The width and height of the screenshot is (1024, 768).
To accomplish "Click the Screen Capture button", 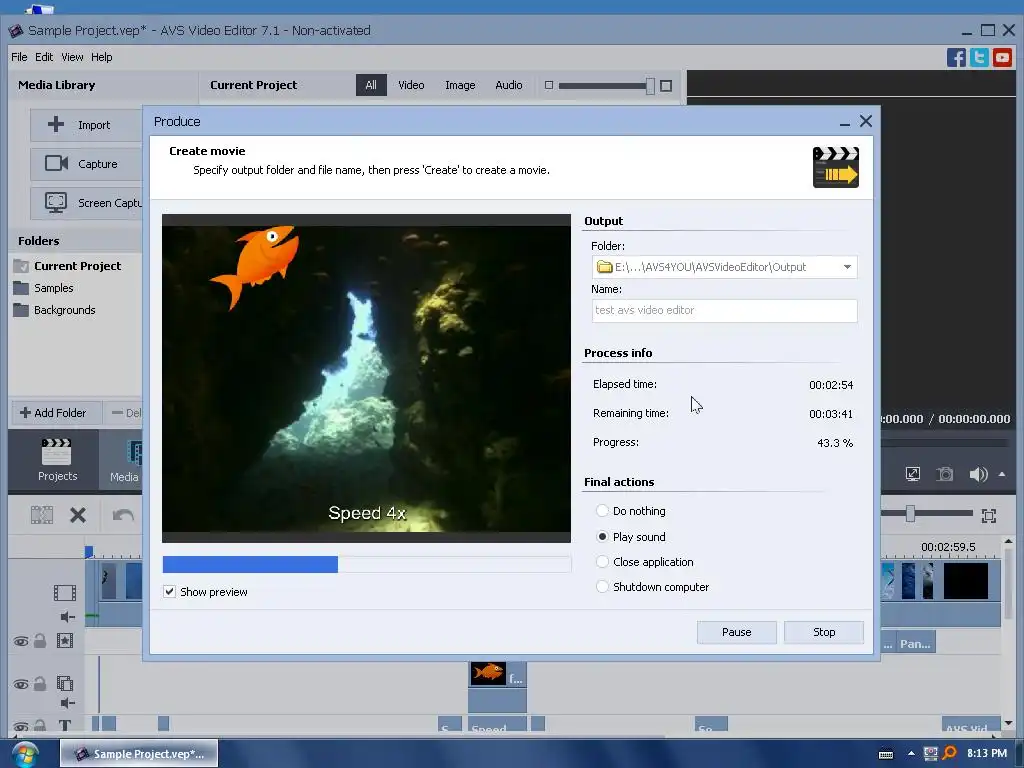I will pos(86,203).
